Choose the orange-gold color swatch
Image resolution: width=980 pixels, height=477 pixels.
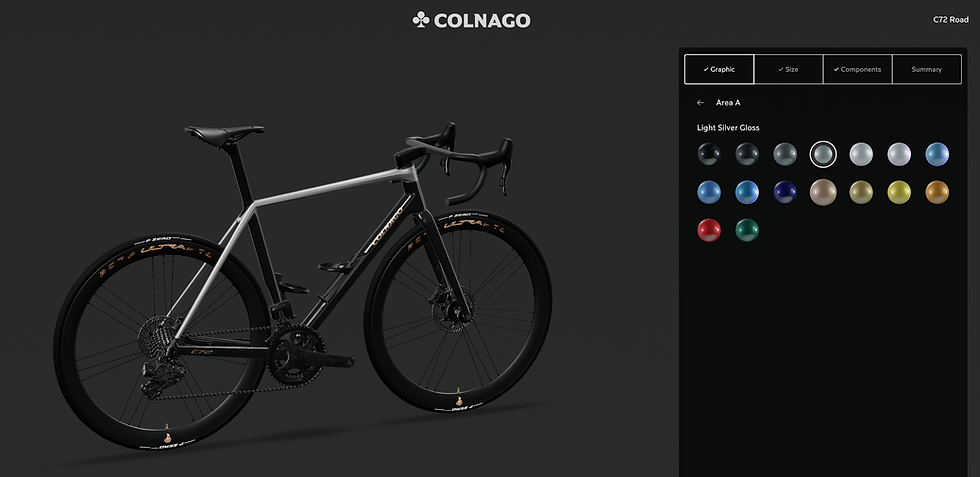coord(937,192)
